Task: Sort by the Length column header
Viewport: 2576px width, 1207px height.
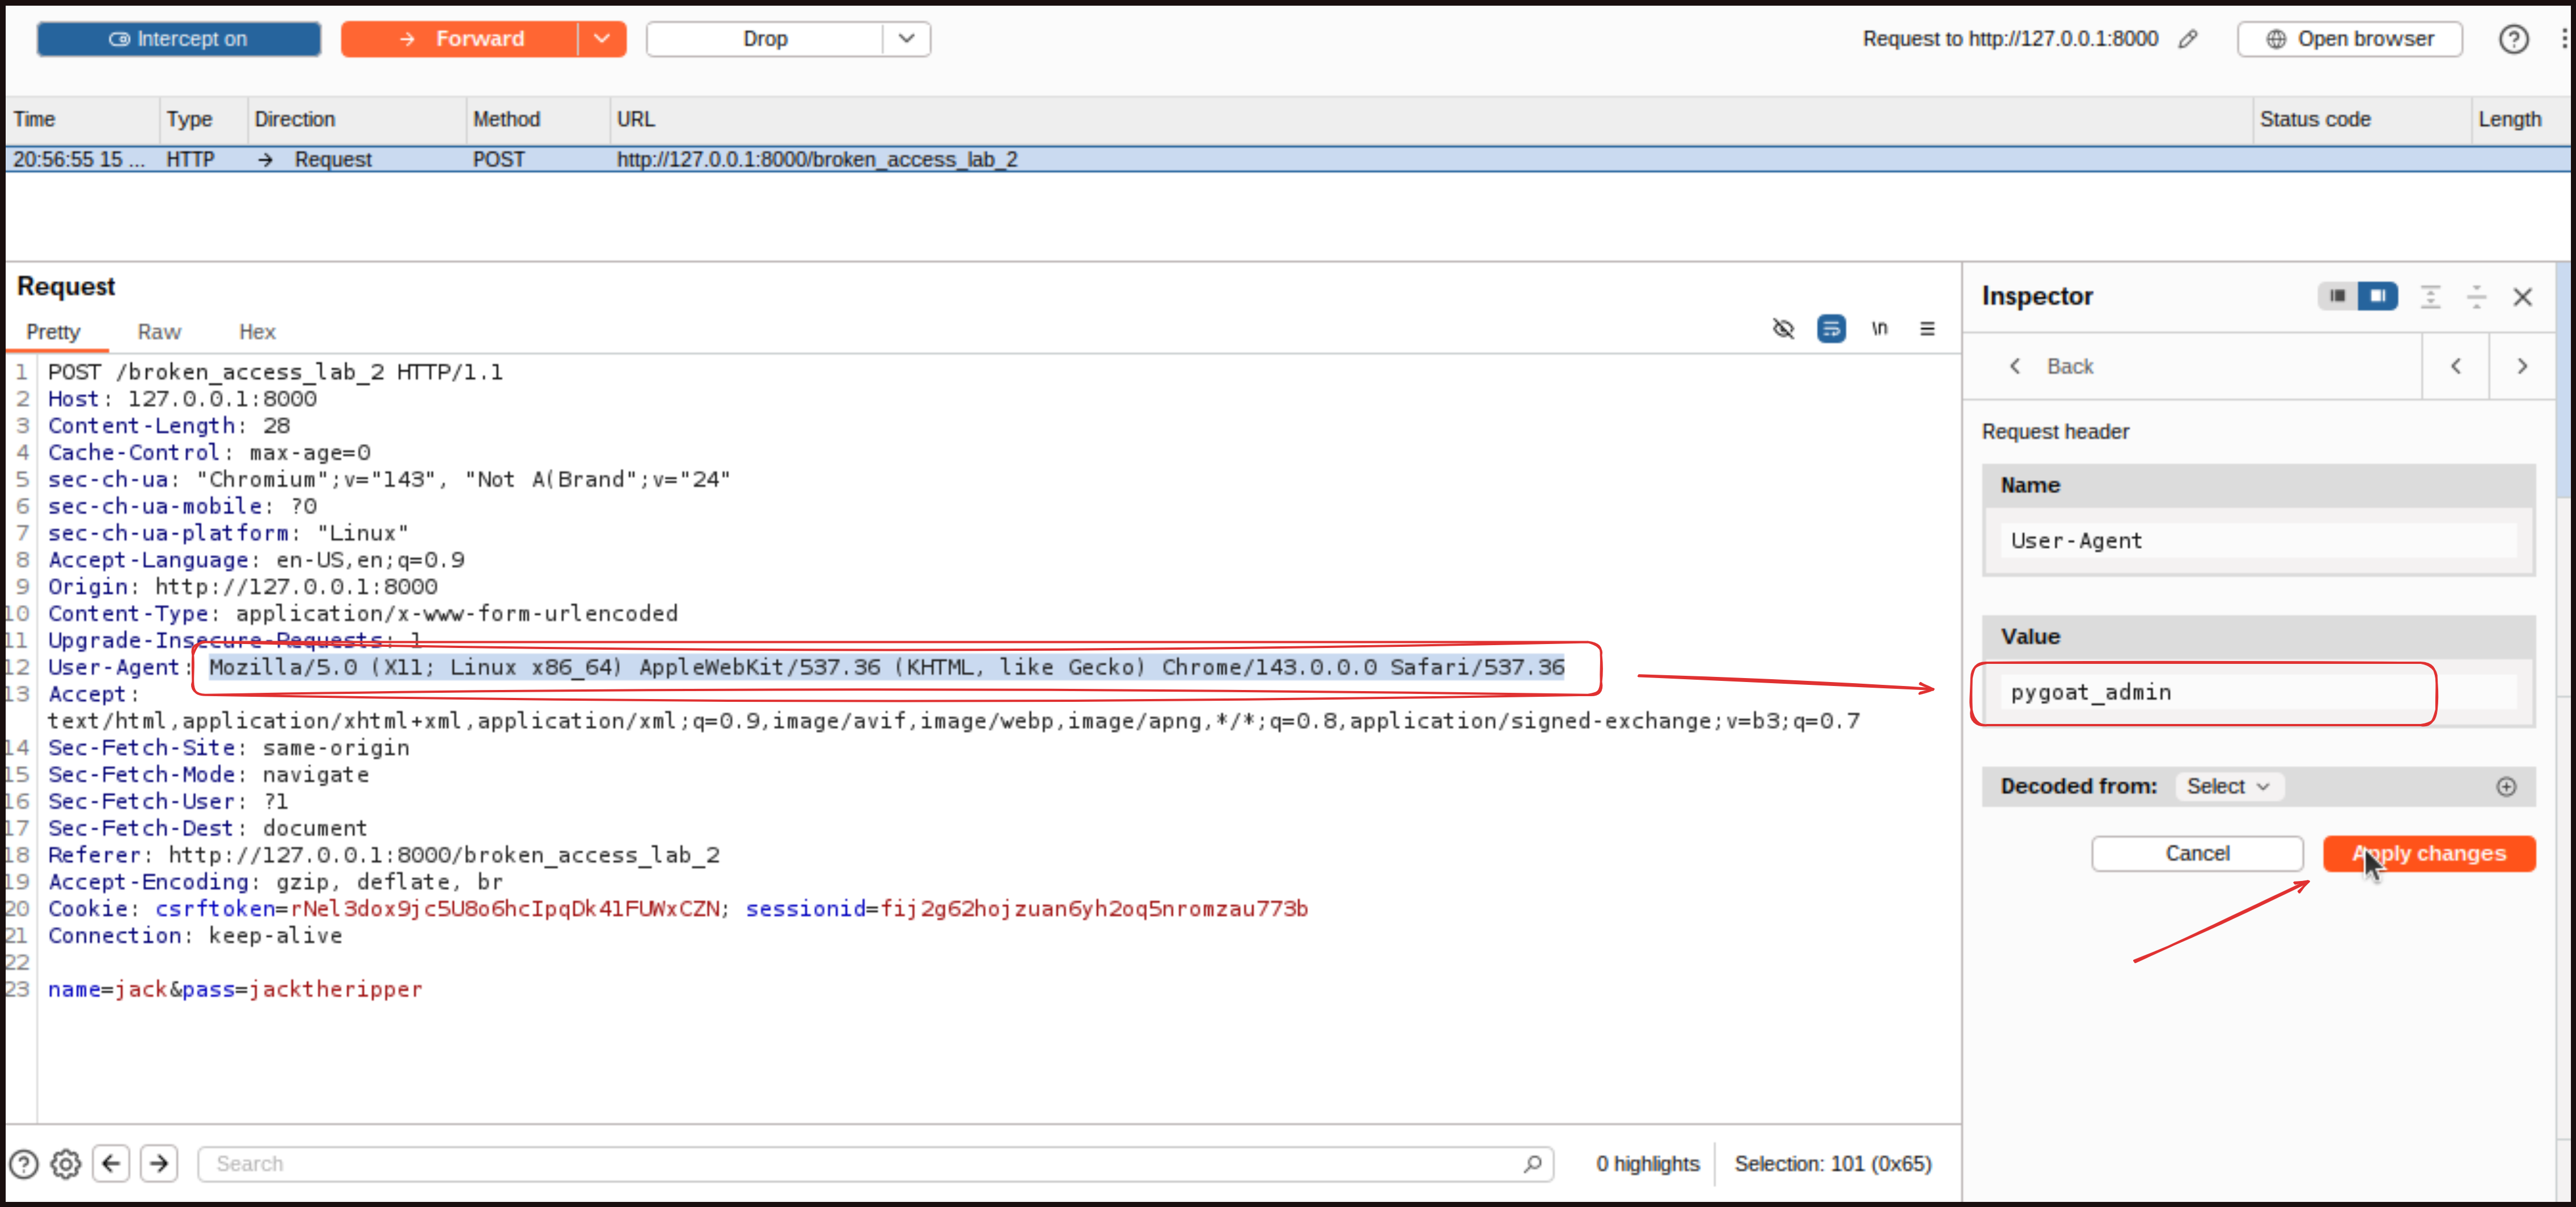Action: click(x=2522, y=119)
